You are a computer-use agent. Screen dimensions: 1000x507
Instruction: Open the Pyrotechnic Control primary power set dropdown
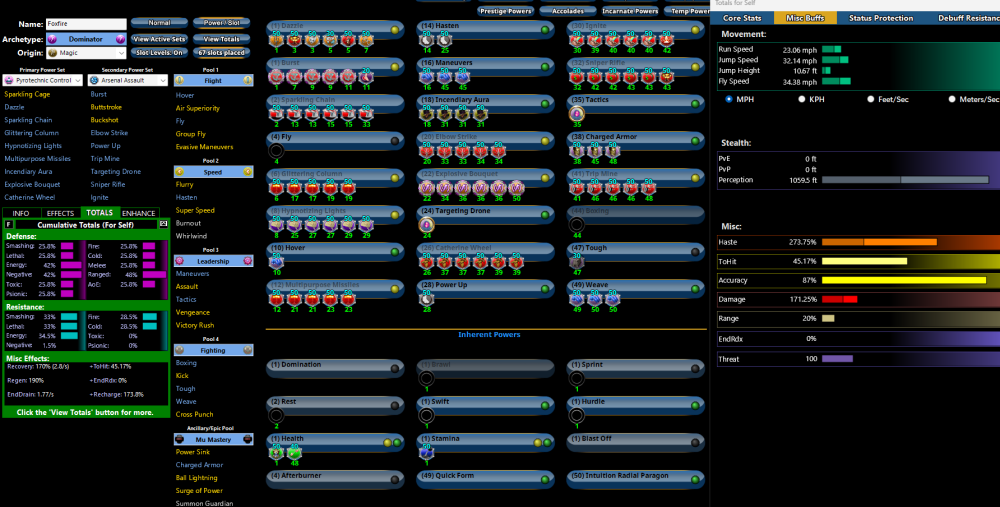[x=43, y=80]
